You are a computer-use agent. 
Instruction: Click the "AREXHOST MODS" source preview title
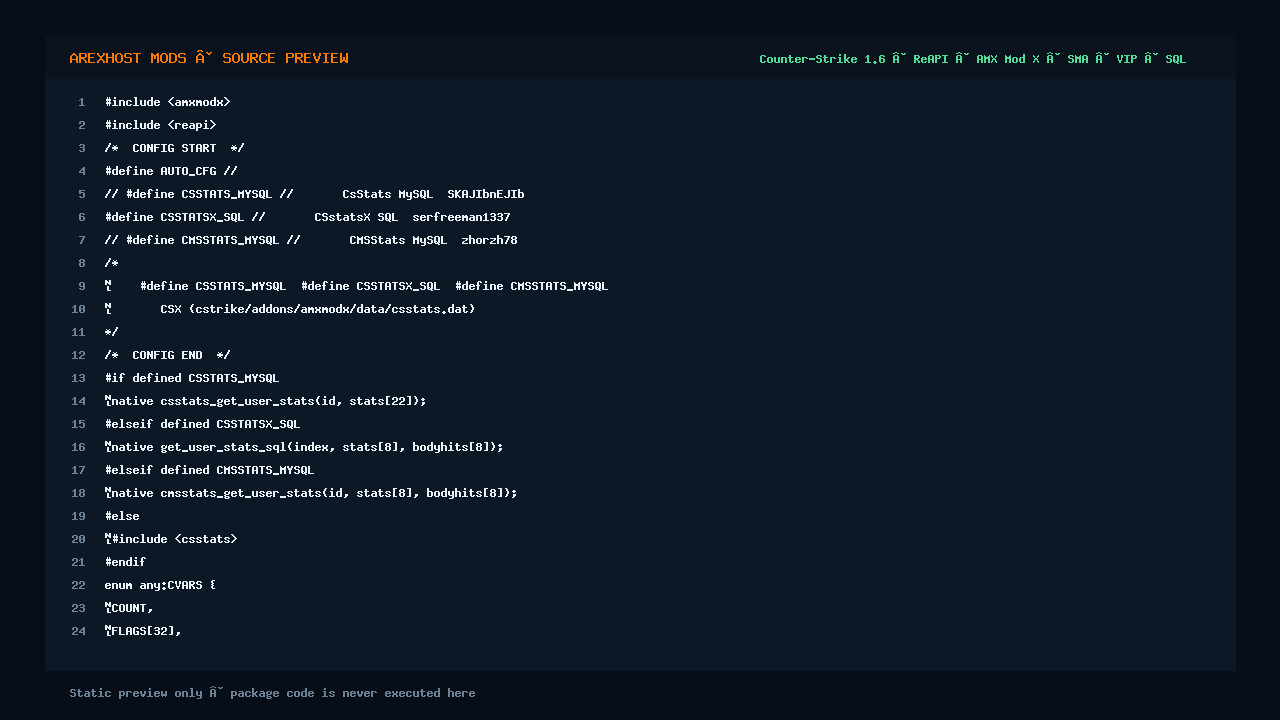pyautogui.click(x=209, y=58)
